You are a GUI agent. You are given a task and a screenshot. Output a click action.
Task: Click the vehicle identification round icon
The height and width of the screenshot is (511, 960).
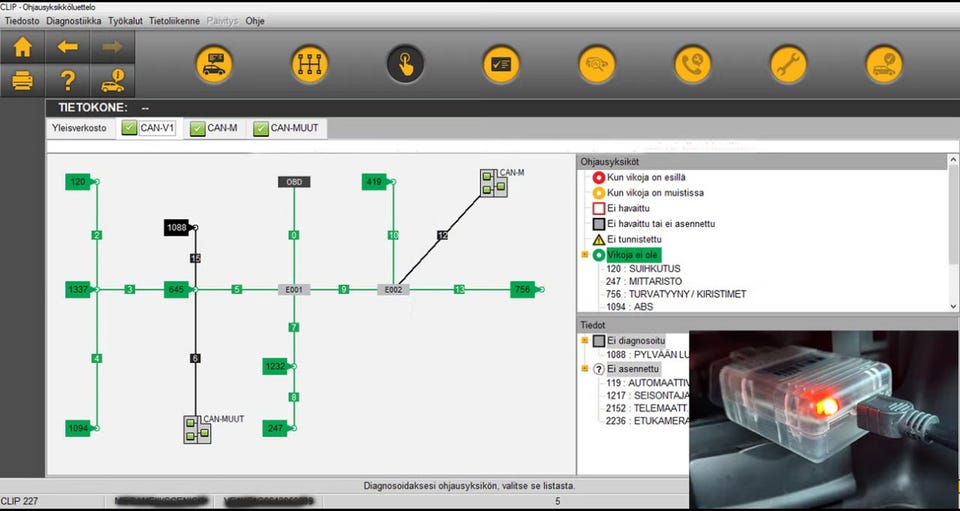click(x=214, y=64)
